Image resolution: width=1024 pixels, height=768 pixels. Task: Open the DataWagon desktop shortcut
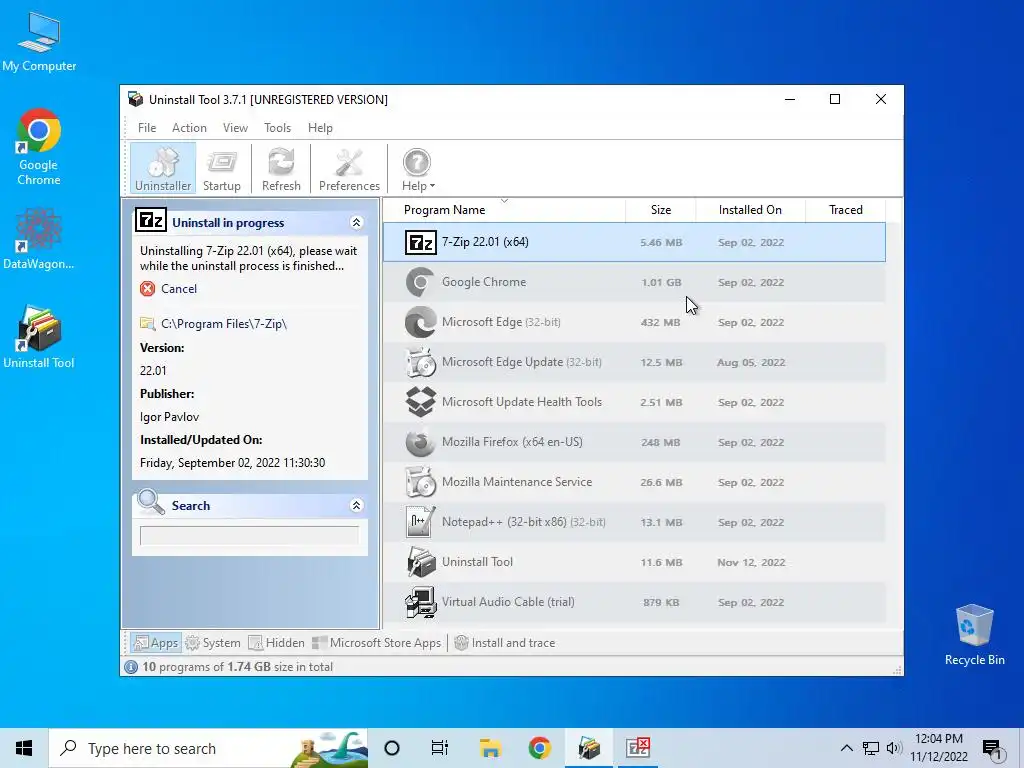(39, 240)
